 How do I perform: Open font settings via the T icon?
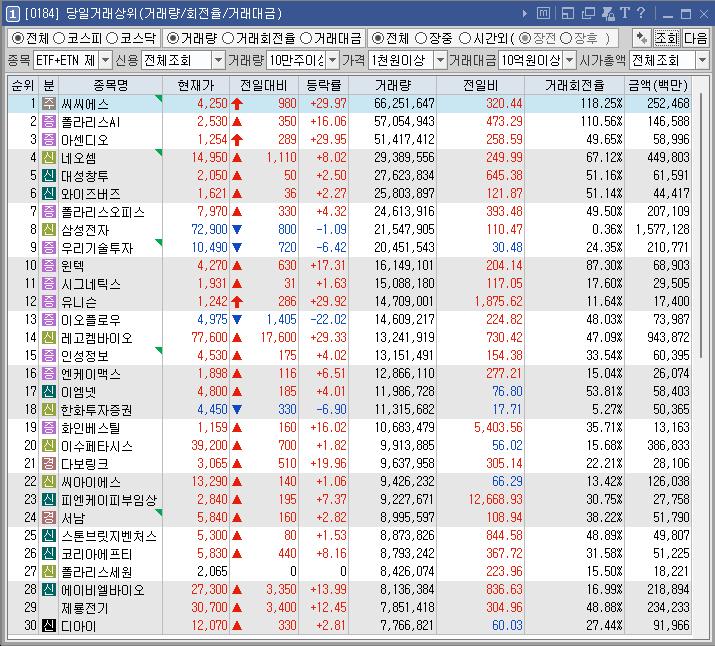point(625,13)
